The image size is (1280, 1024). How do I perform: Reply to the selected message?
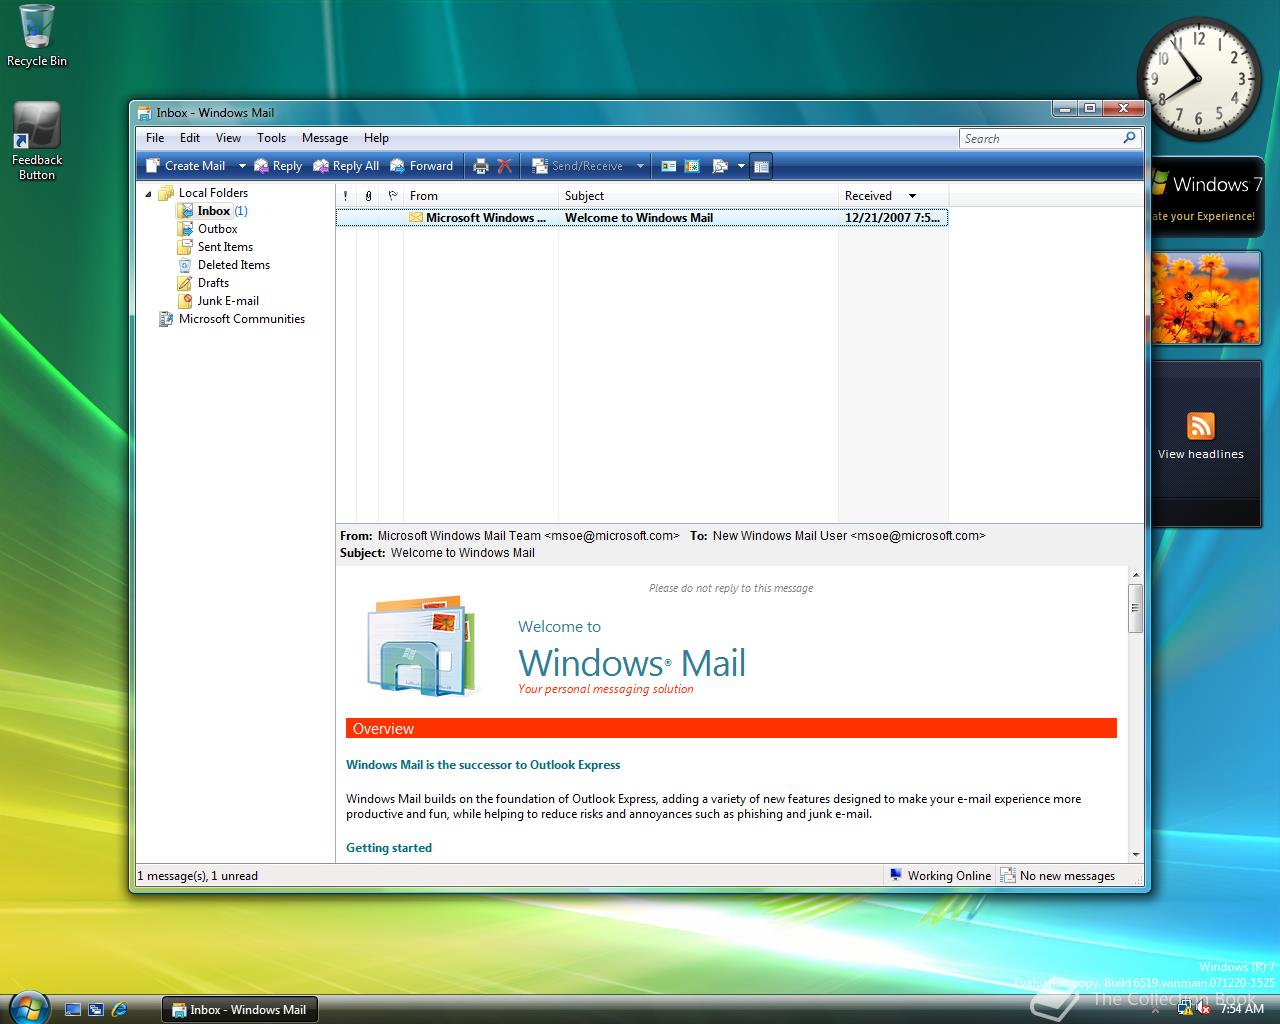[x=278, y=166]
